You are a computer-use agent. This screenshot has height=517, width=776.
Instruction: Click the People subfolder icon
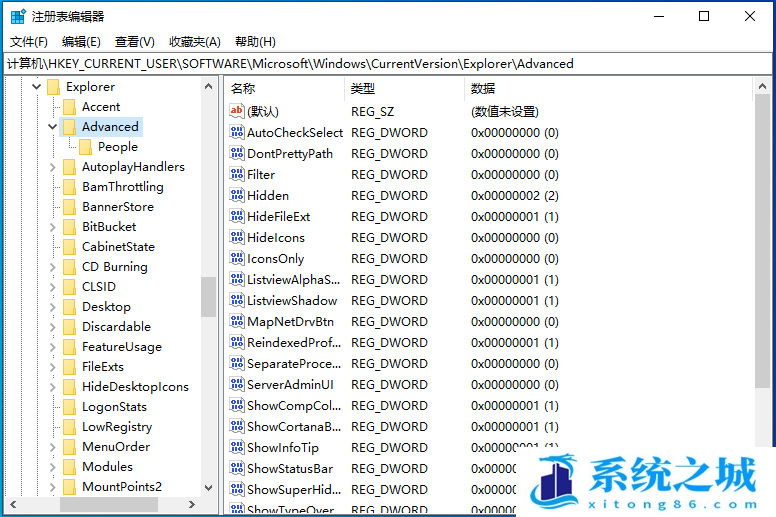[85, 147]
